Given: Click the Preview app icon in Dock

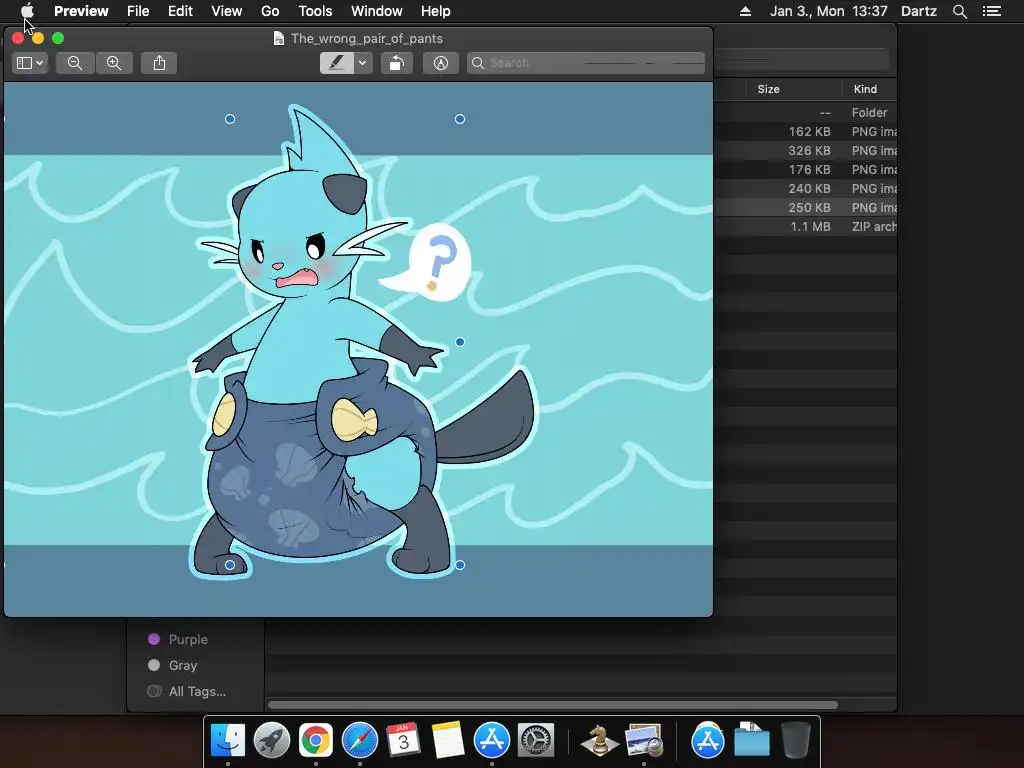Looking at the screenshot, I should click(x=644, y=741).
